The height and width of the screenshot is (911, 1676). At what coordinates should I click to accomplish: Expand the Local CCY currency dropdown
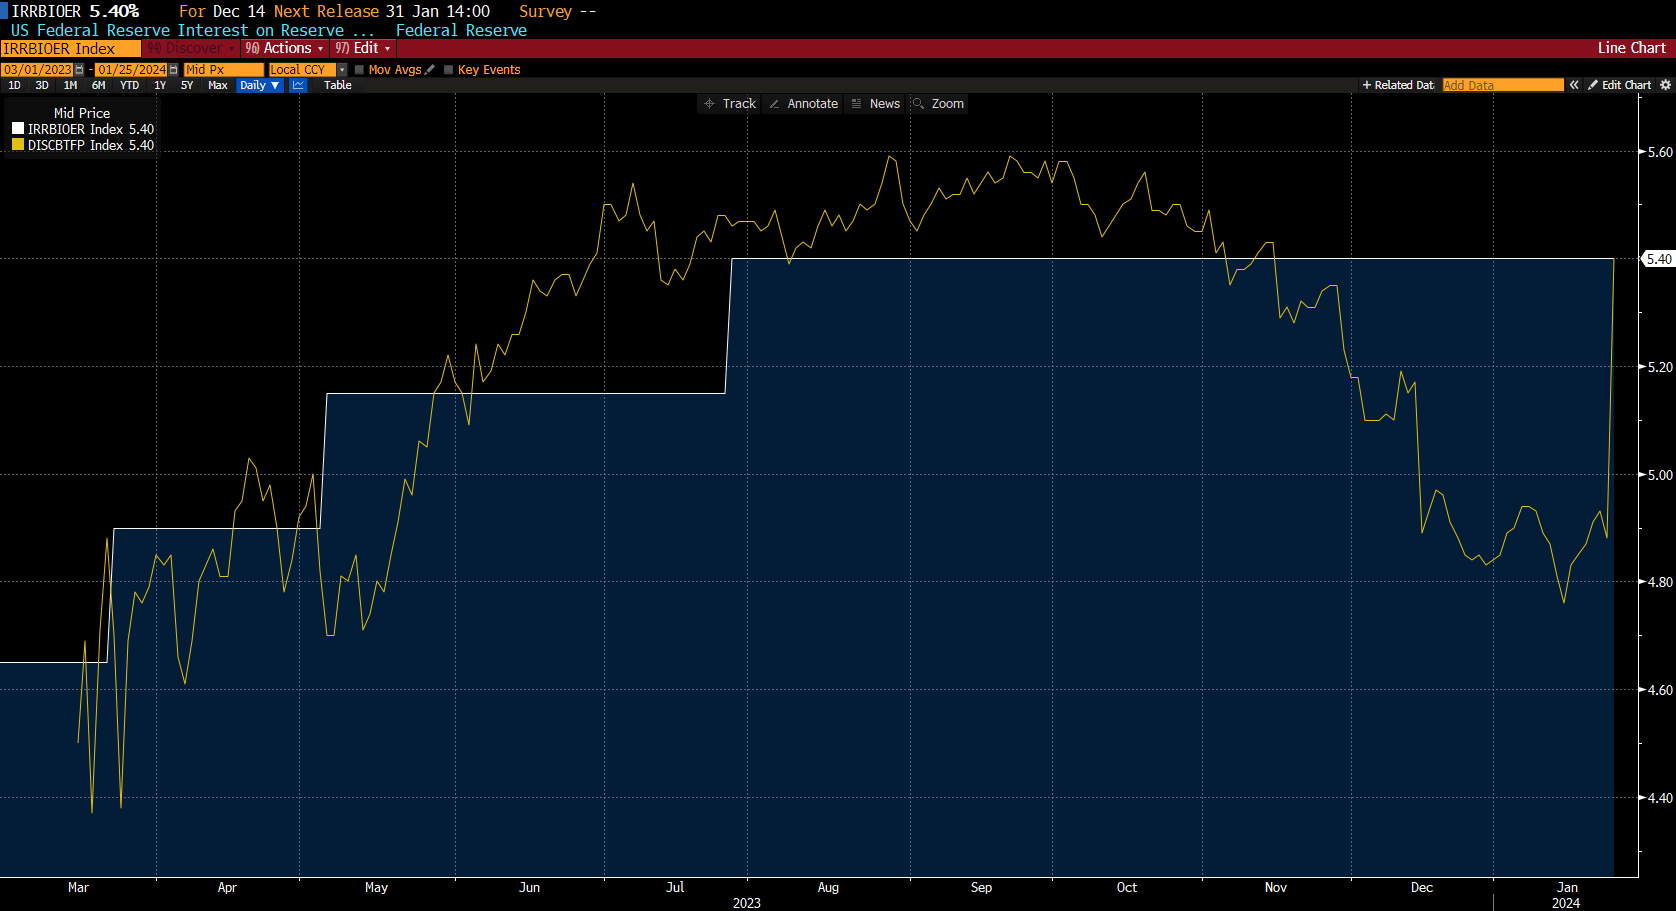pos(341,69)
